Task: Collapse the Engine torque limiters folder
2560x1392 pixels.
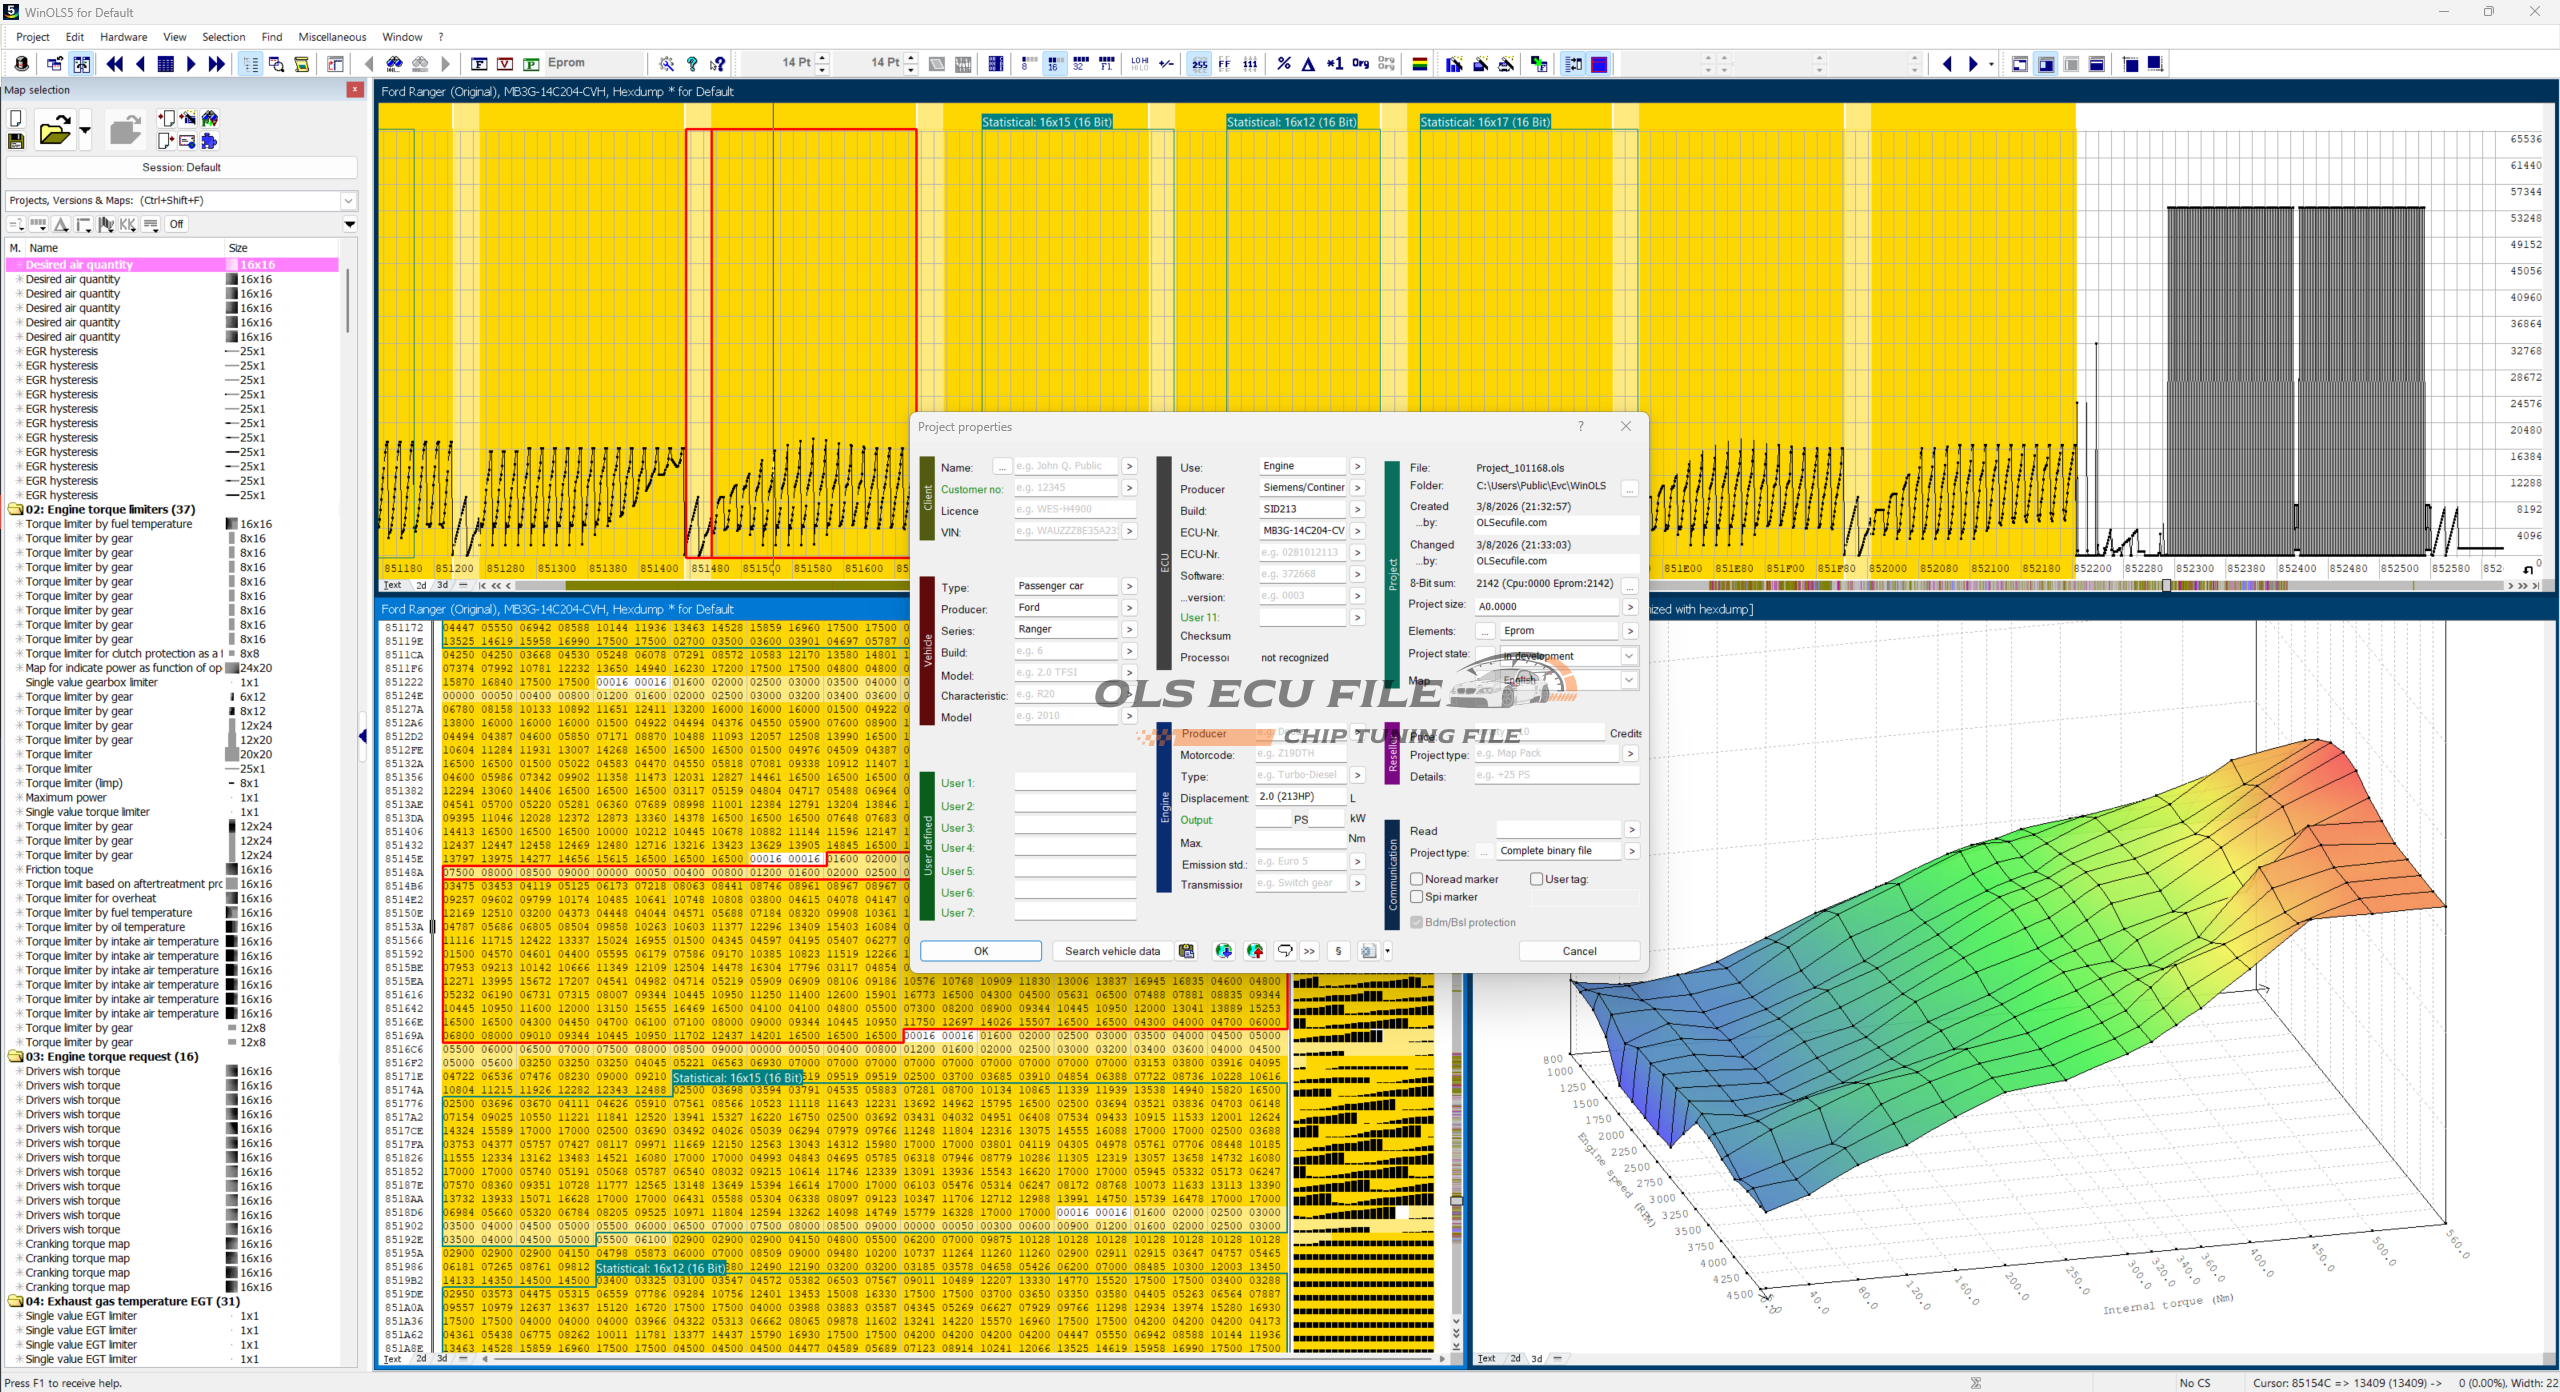Action: [15, 510]
